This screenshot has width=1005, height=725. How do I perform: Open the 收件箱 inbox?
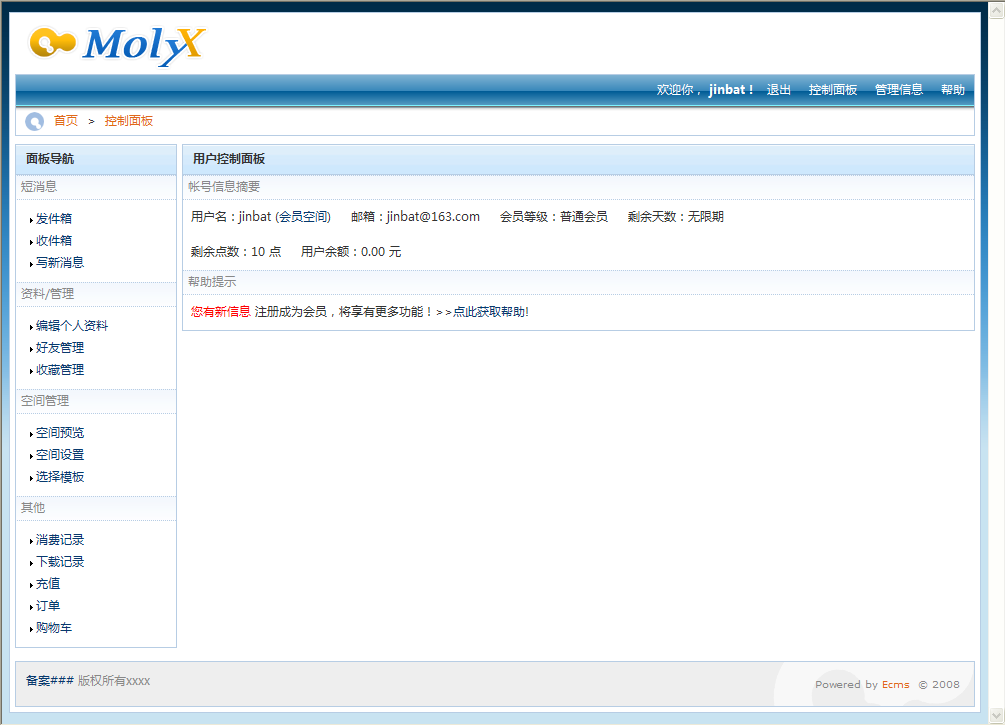[54, 241]
